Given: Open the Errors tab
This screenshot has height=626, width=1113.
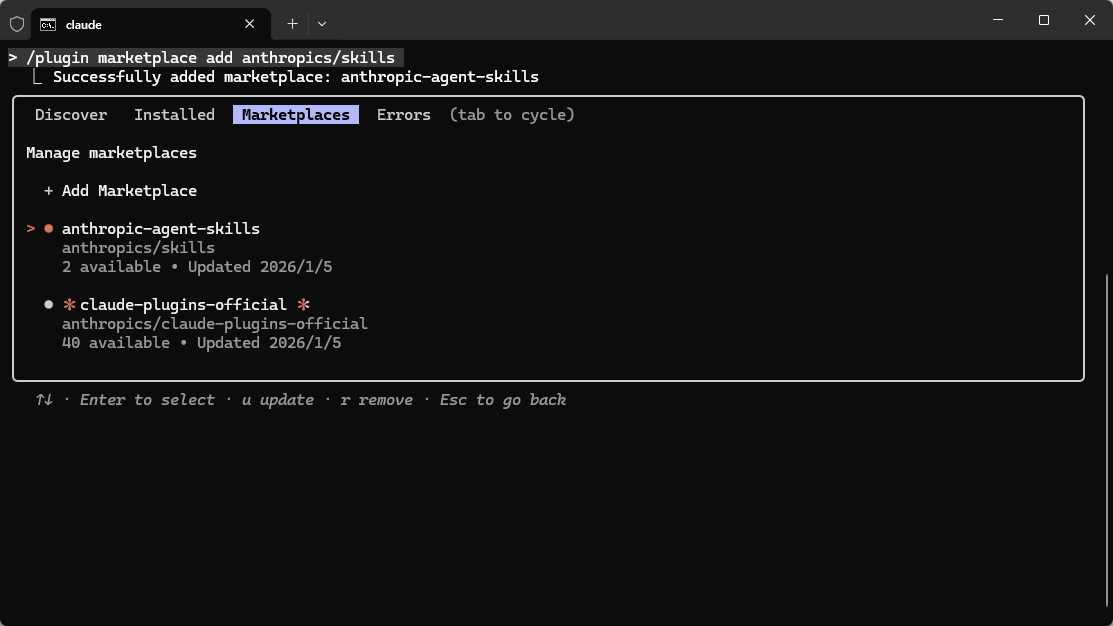Looking at the screenshot, I should [404, 115].
